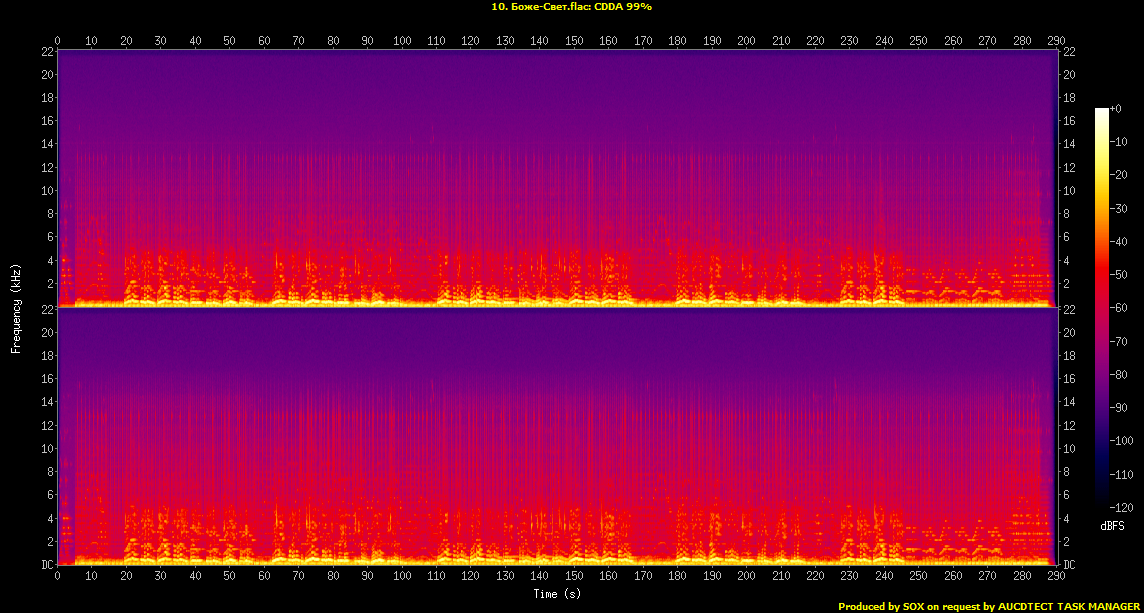Click the "-120" label on the color scale
1144x613 pixels.
(1120, 506)
